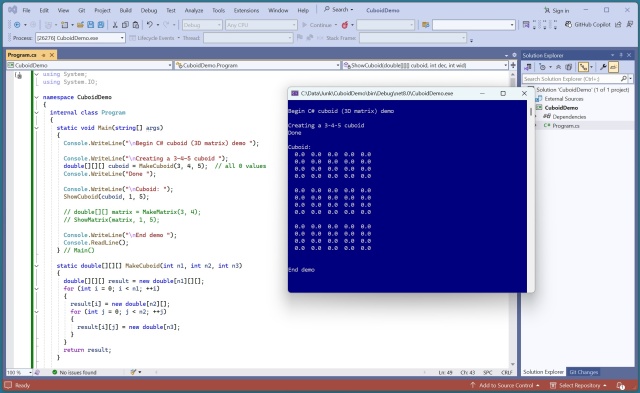The width and height of the screenshot is (640, 393).
Task: Open the Undo history dropdown arrow
Action: coord(158,25)
